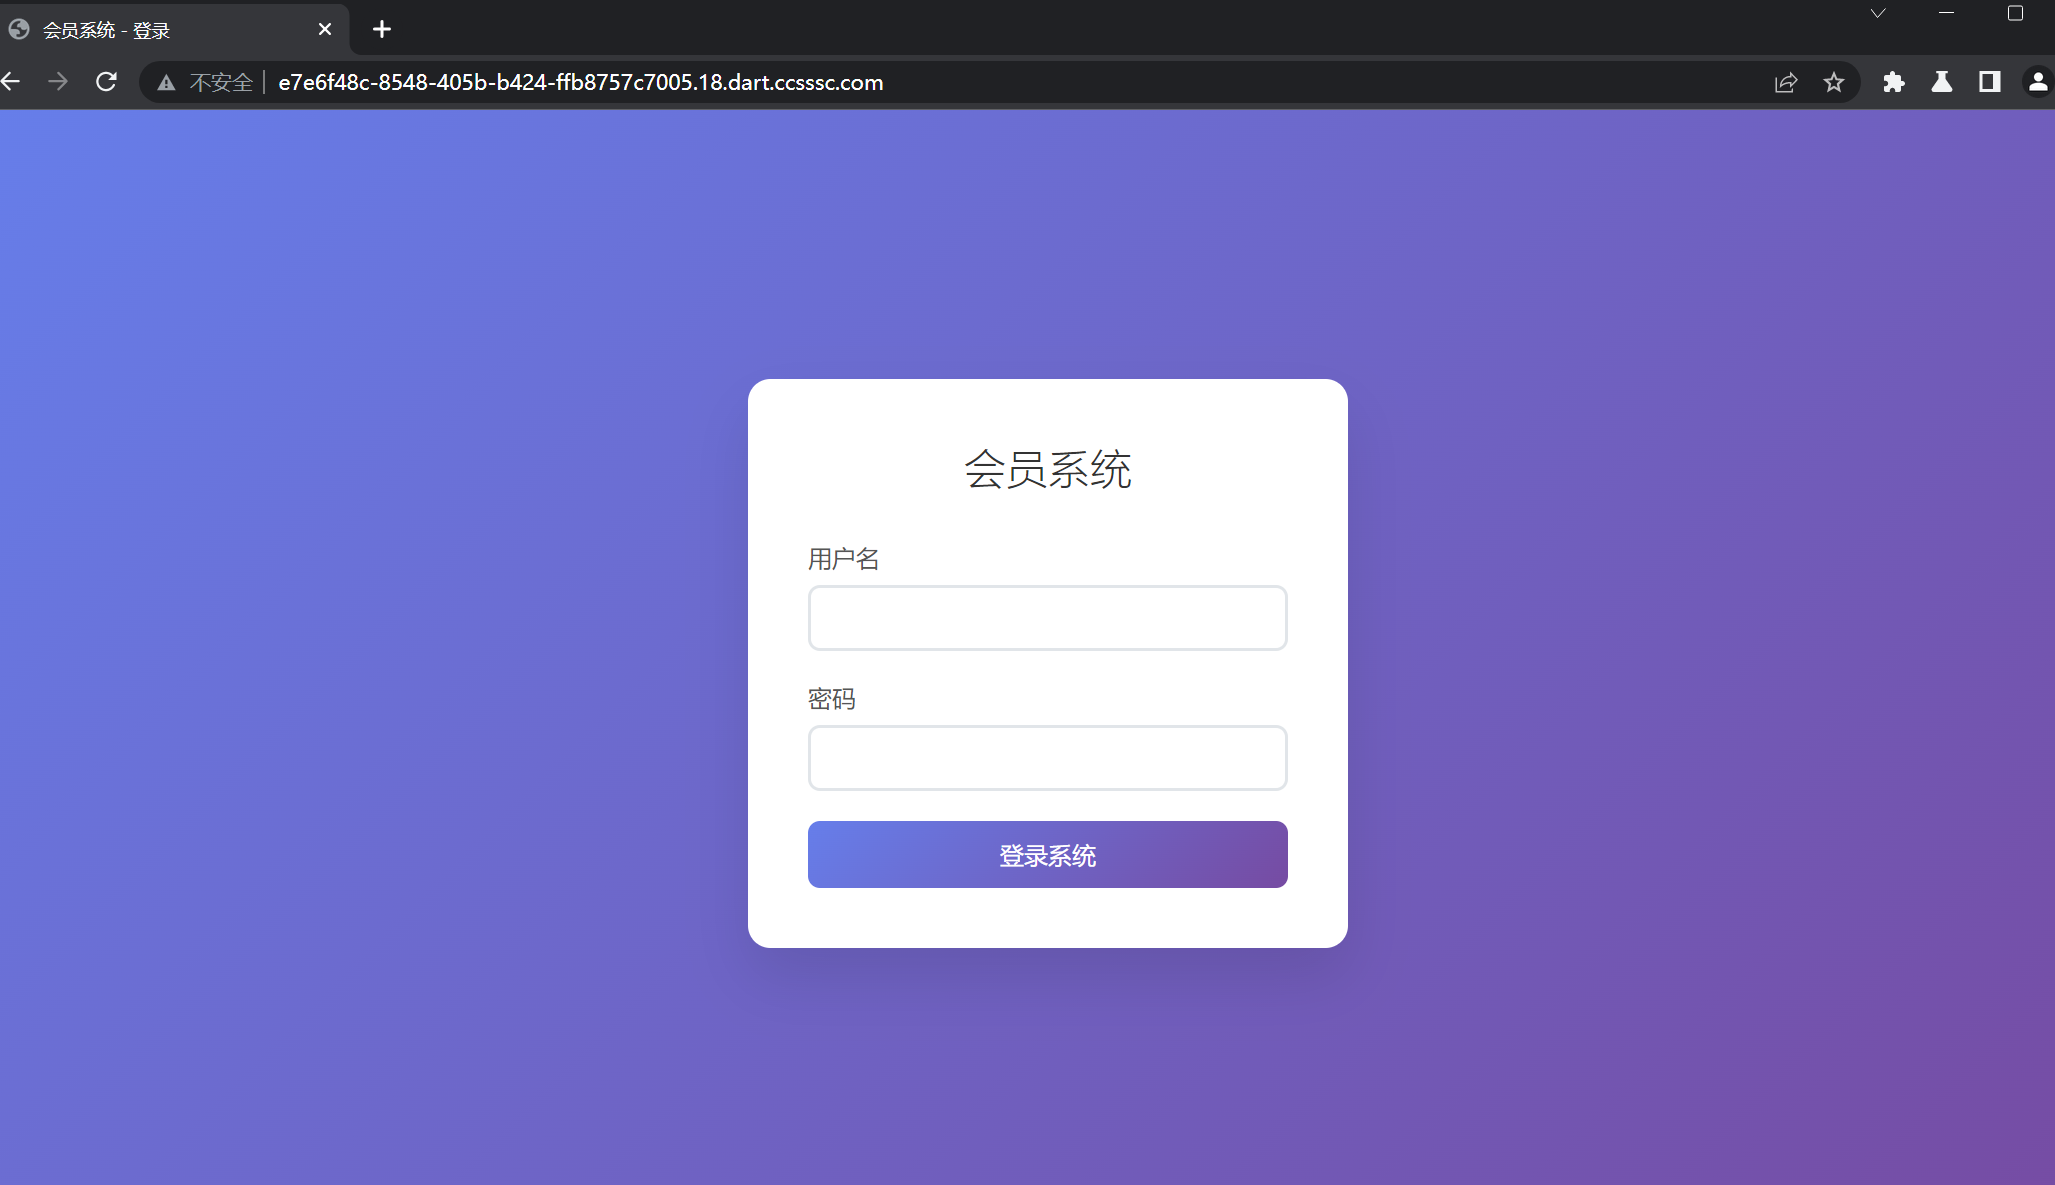The height and width of the screenshot is (1185, 2055).
Task: Click the share page icon
Action: tap(1786, 83)
